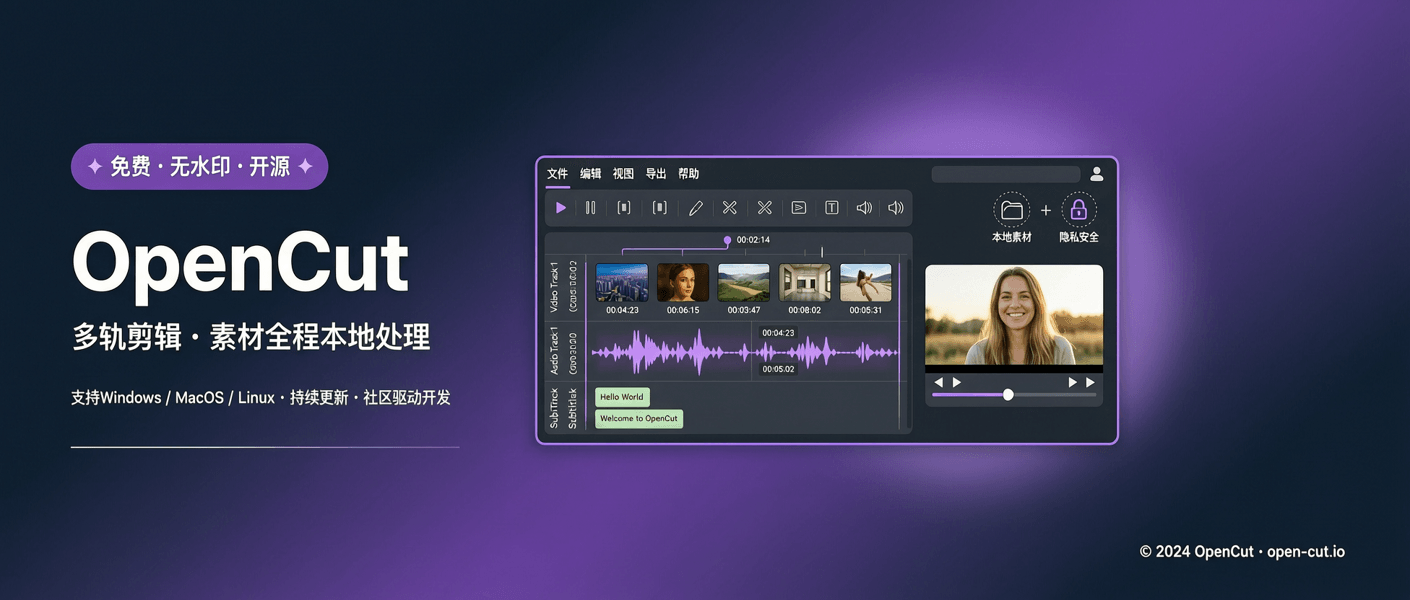Click the open-cut.io footer text
Screen dimensions: 1410x600
tap(1306, 552)
